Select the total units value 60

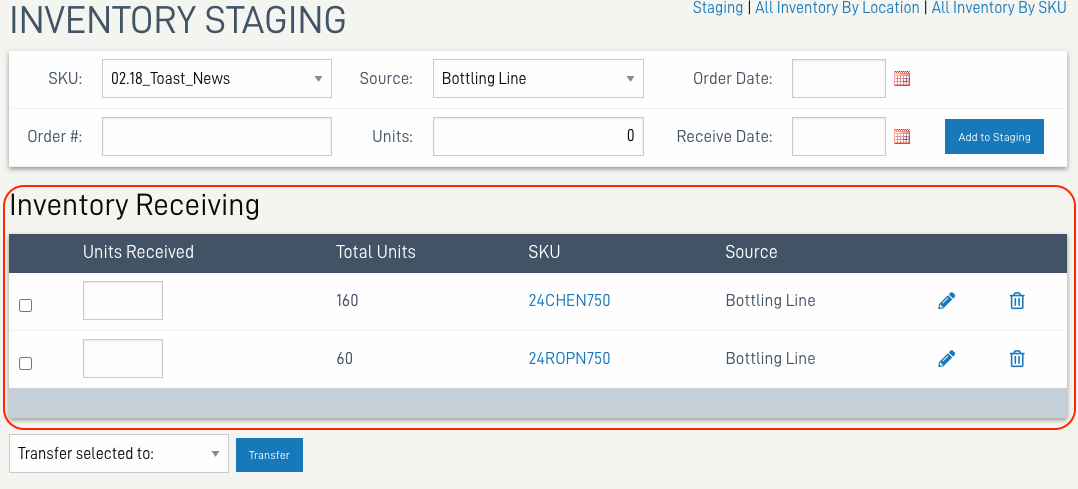[344, 358]
